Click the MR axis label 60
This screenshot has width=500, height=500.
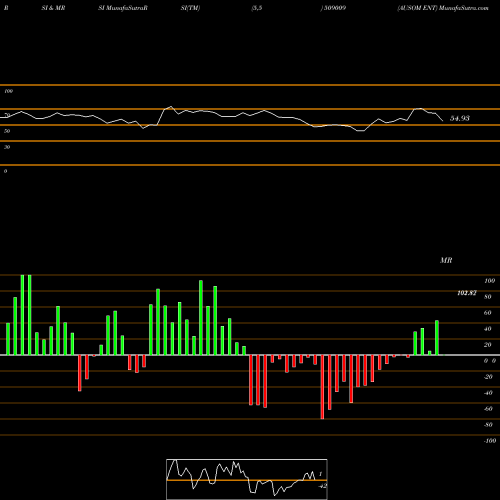[487, 313]
